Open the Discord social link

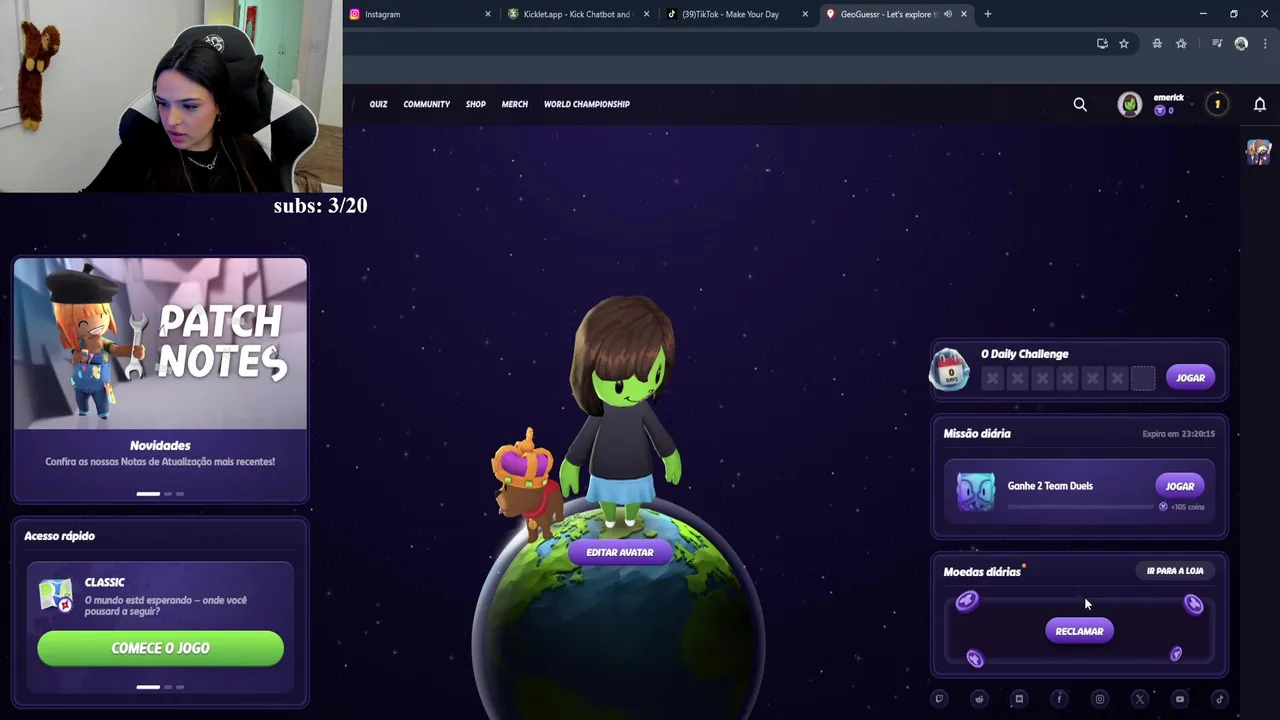1019,699
